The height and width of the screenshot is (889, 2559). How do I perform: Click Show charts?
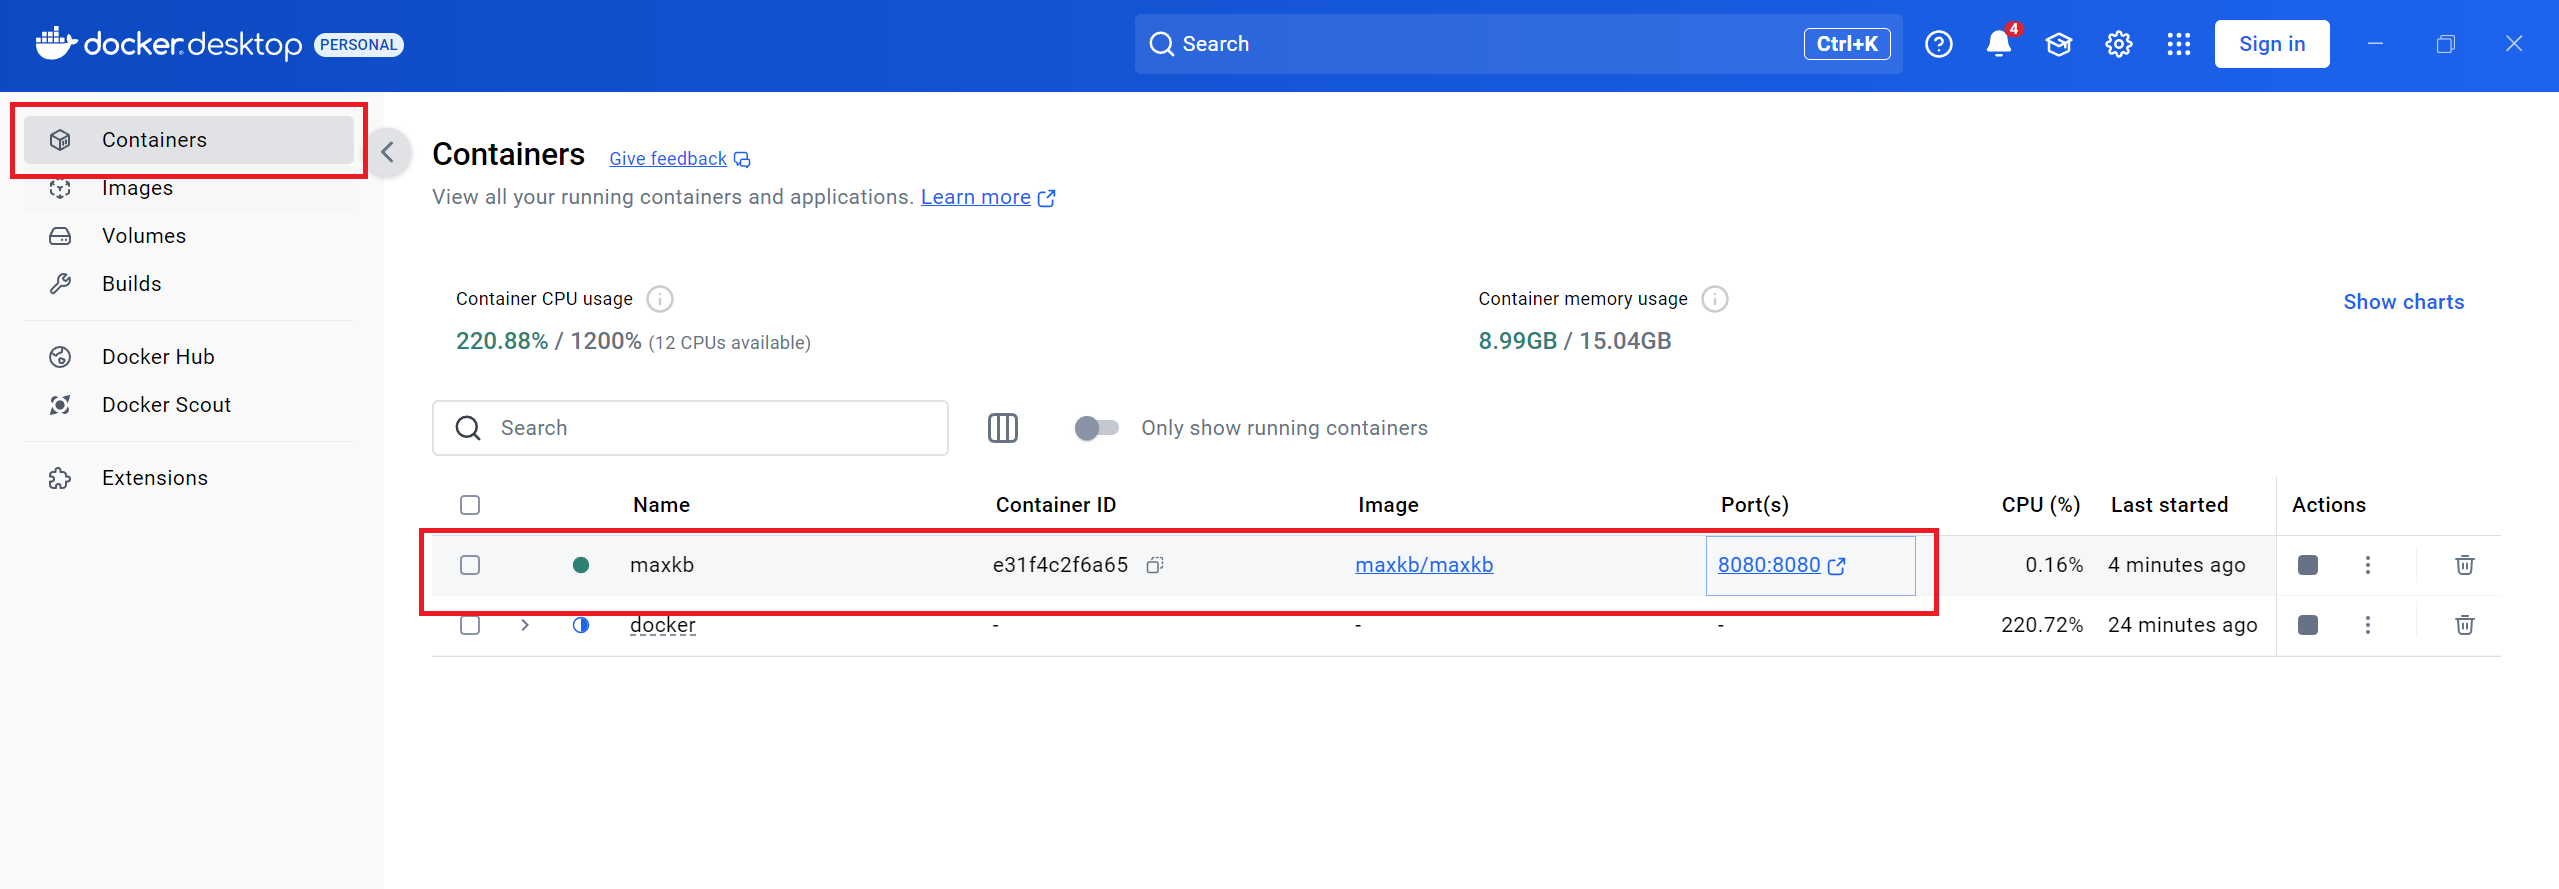pyautogui.click(x=2403, y=302)
